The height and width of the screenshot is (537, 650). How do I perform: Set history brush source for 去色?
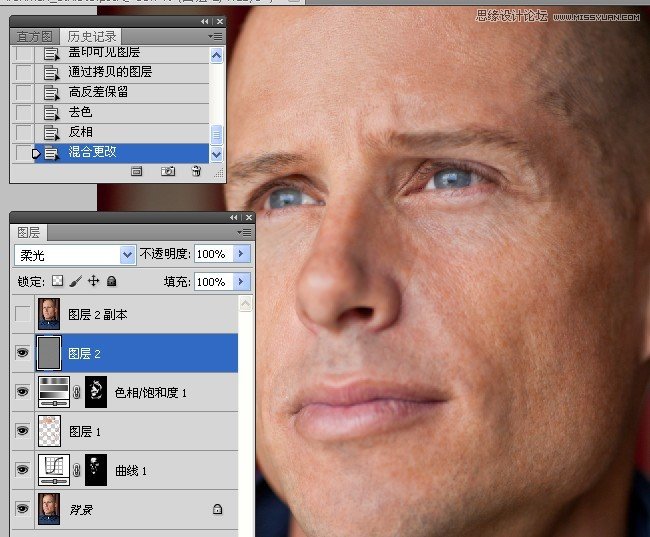click(x=24, y=112)
